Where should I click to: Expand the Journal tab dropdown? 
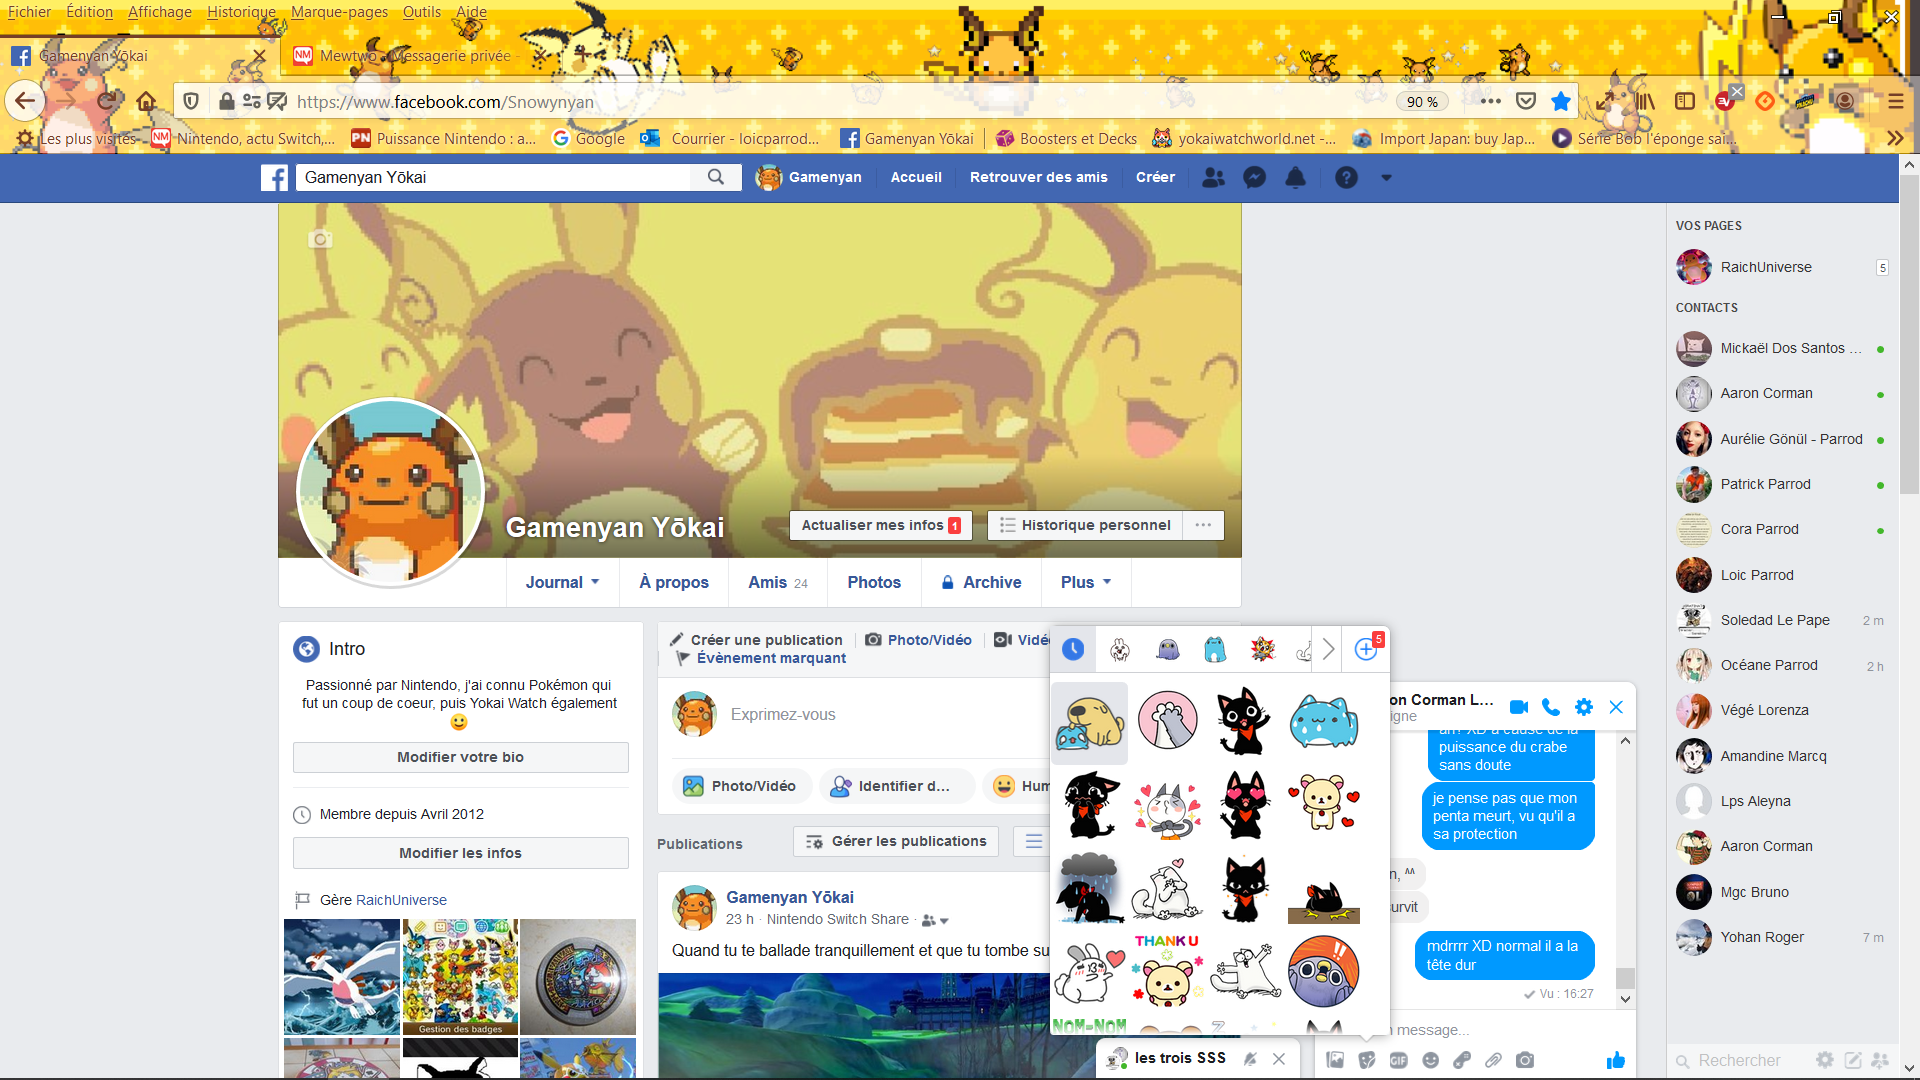[x=562, y=582]
